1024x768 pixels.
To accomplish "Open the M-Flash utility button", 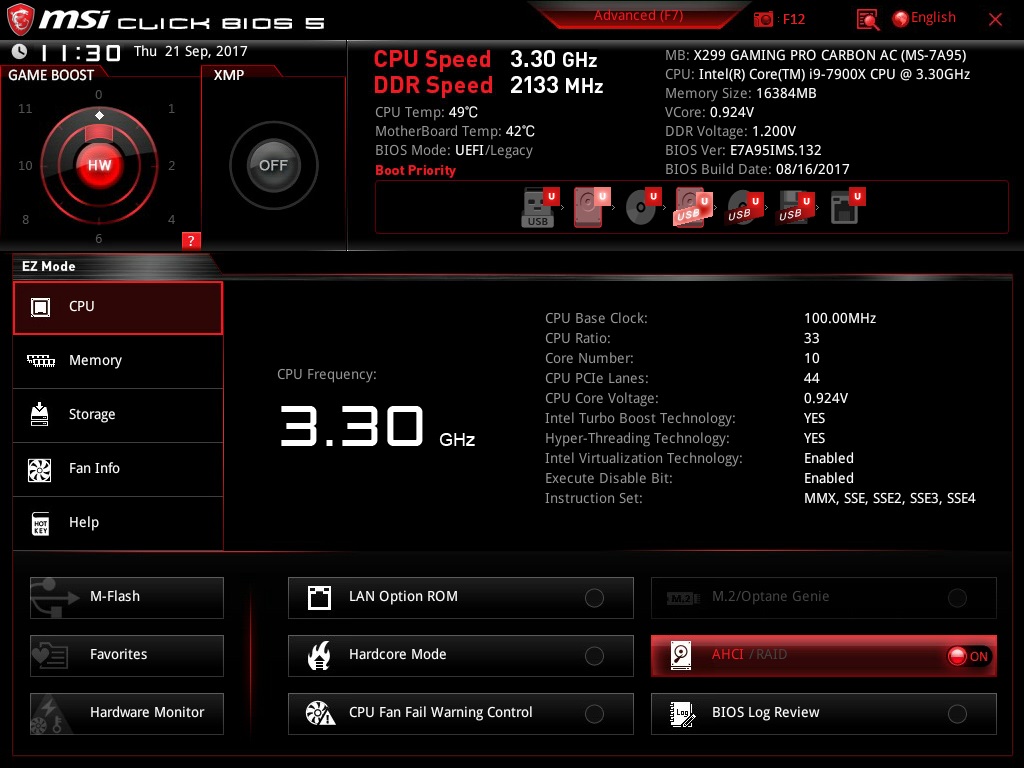I will click(x=127, y=598).
